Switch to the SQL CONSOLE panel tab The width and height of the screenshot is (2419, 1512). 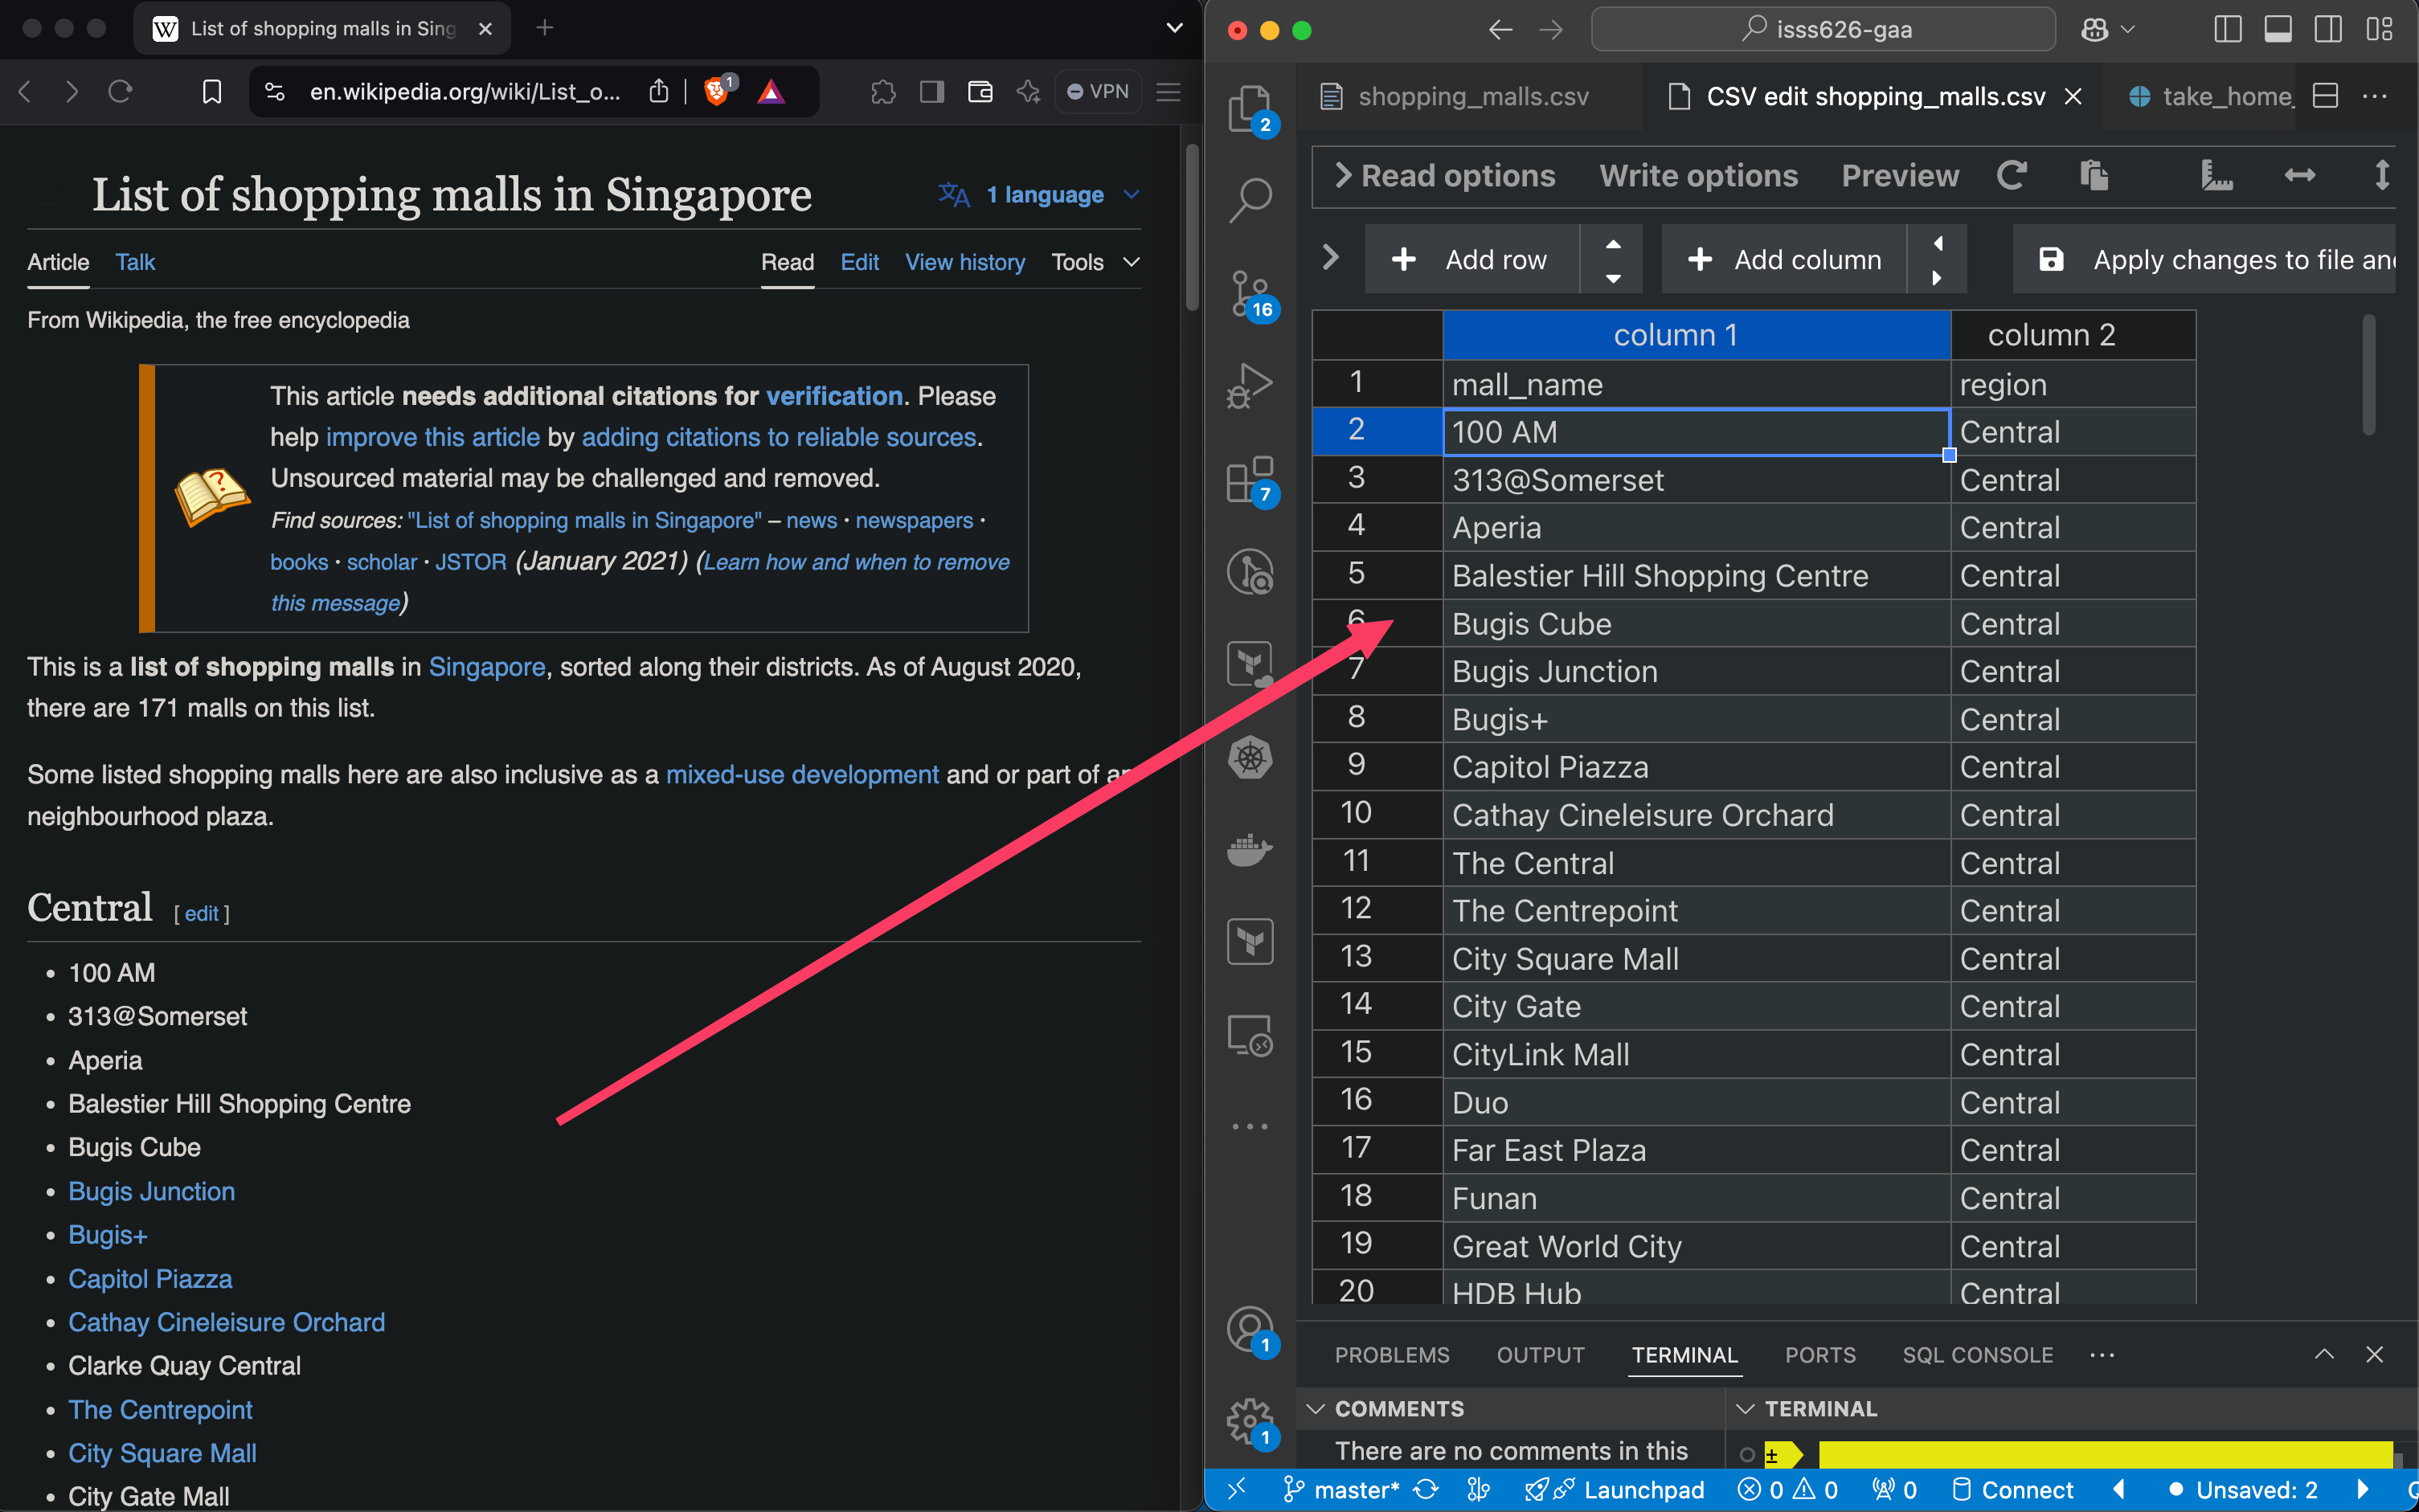point(1977,1355)
